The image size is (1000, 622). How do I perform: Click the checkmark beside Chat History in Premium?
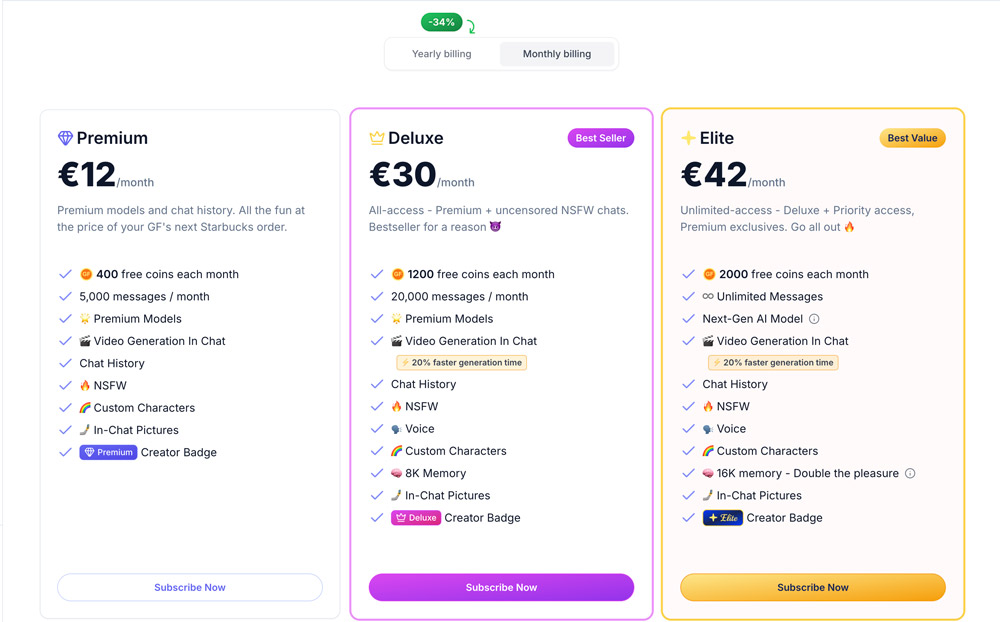point(65,363)
